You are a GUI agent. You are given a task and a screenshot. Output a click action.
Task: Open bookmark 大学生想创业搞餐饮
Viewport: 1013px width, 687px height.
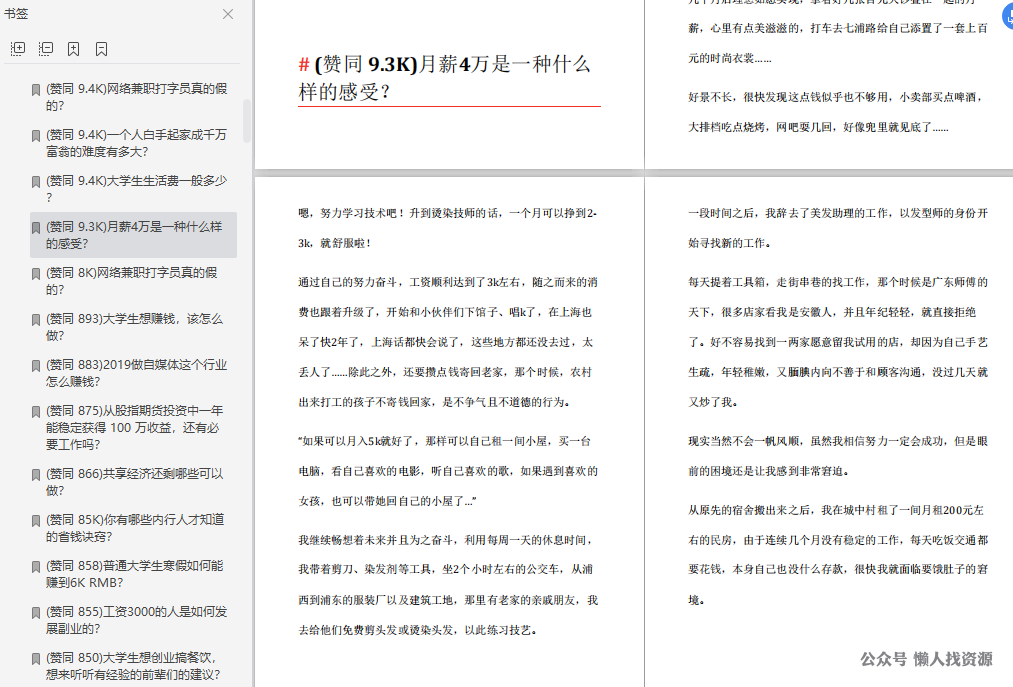tap(133, 666)
